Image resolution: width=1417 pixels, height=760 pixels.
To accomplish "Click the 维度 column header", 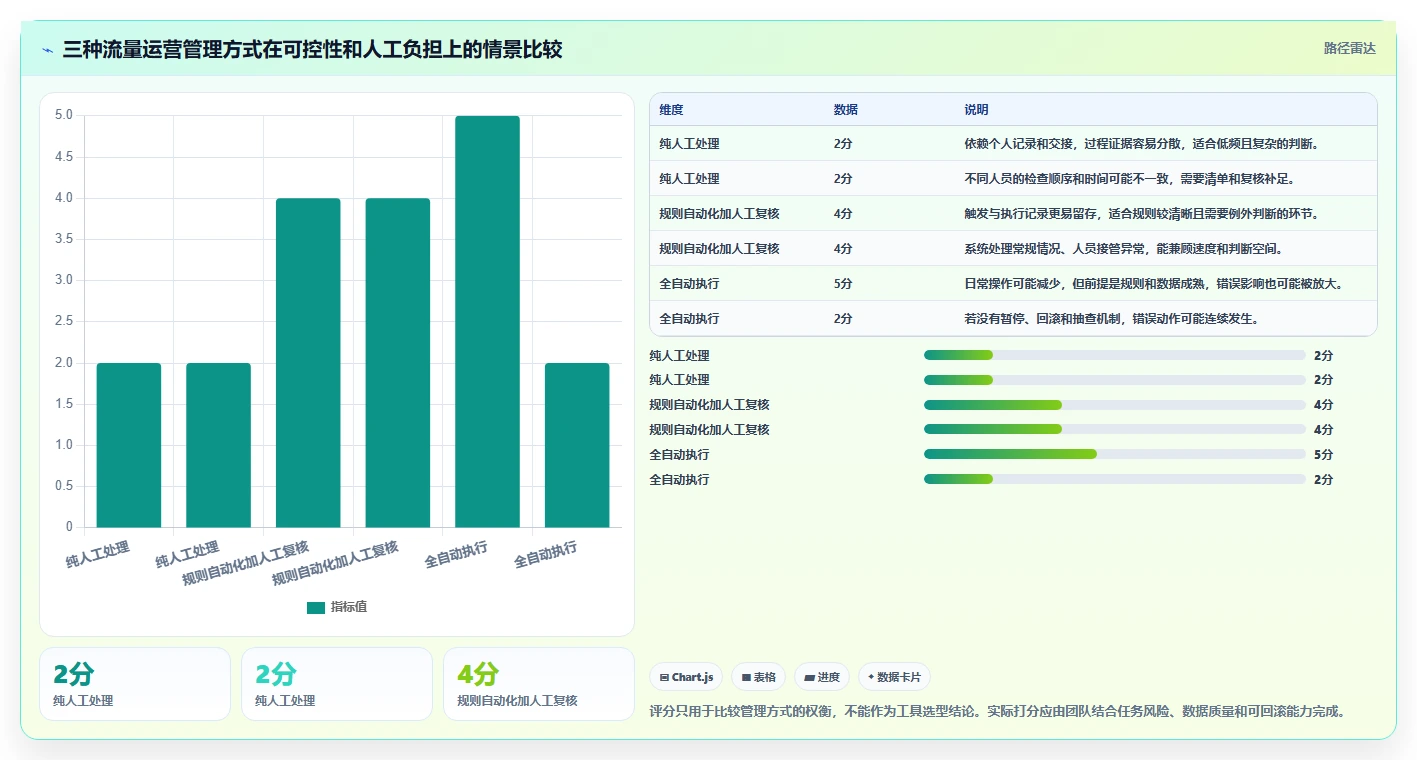I will click(x=672, y=110).
